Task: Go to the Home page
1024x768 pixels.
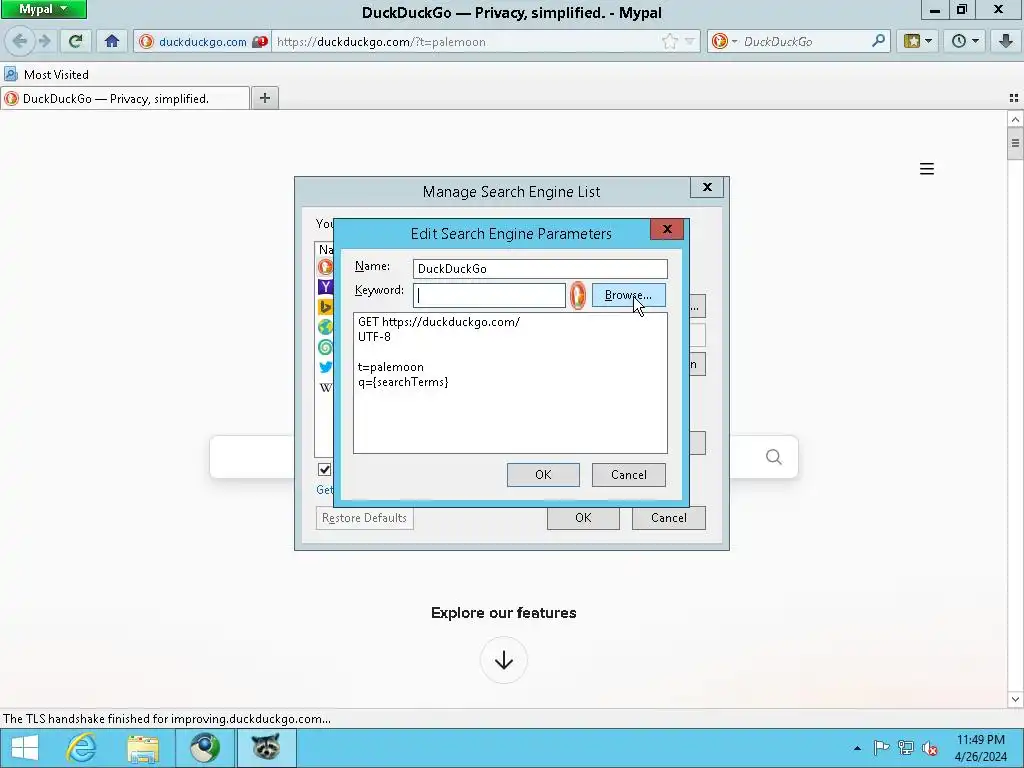Action: pos(112,41)
